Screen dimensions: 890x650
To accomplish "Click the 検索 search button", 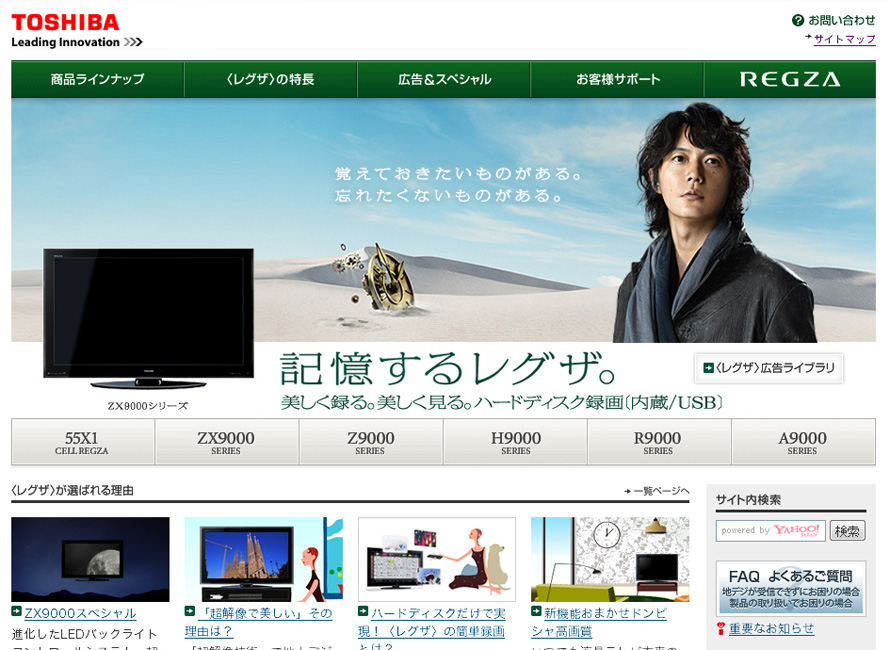I will point(847,531).
